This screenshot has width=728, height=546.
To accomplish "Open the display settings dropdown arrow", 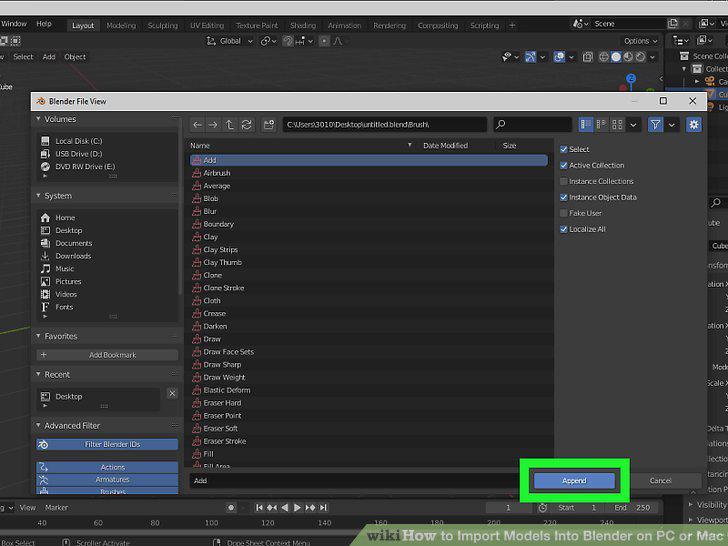I will pos(633,124).
